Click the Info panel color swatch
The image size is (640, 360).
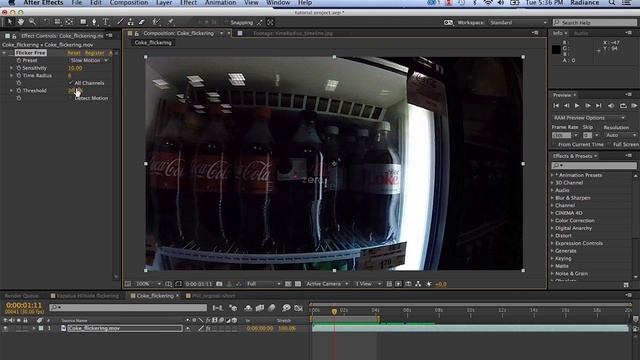point(556,49)
